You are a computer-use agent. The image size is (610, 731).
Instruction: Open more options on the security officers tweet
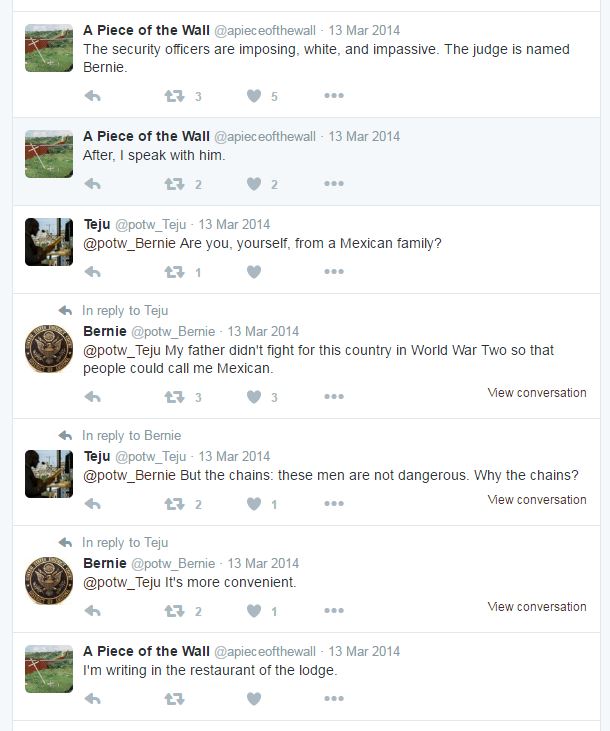point(334,96)
